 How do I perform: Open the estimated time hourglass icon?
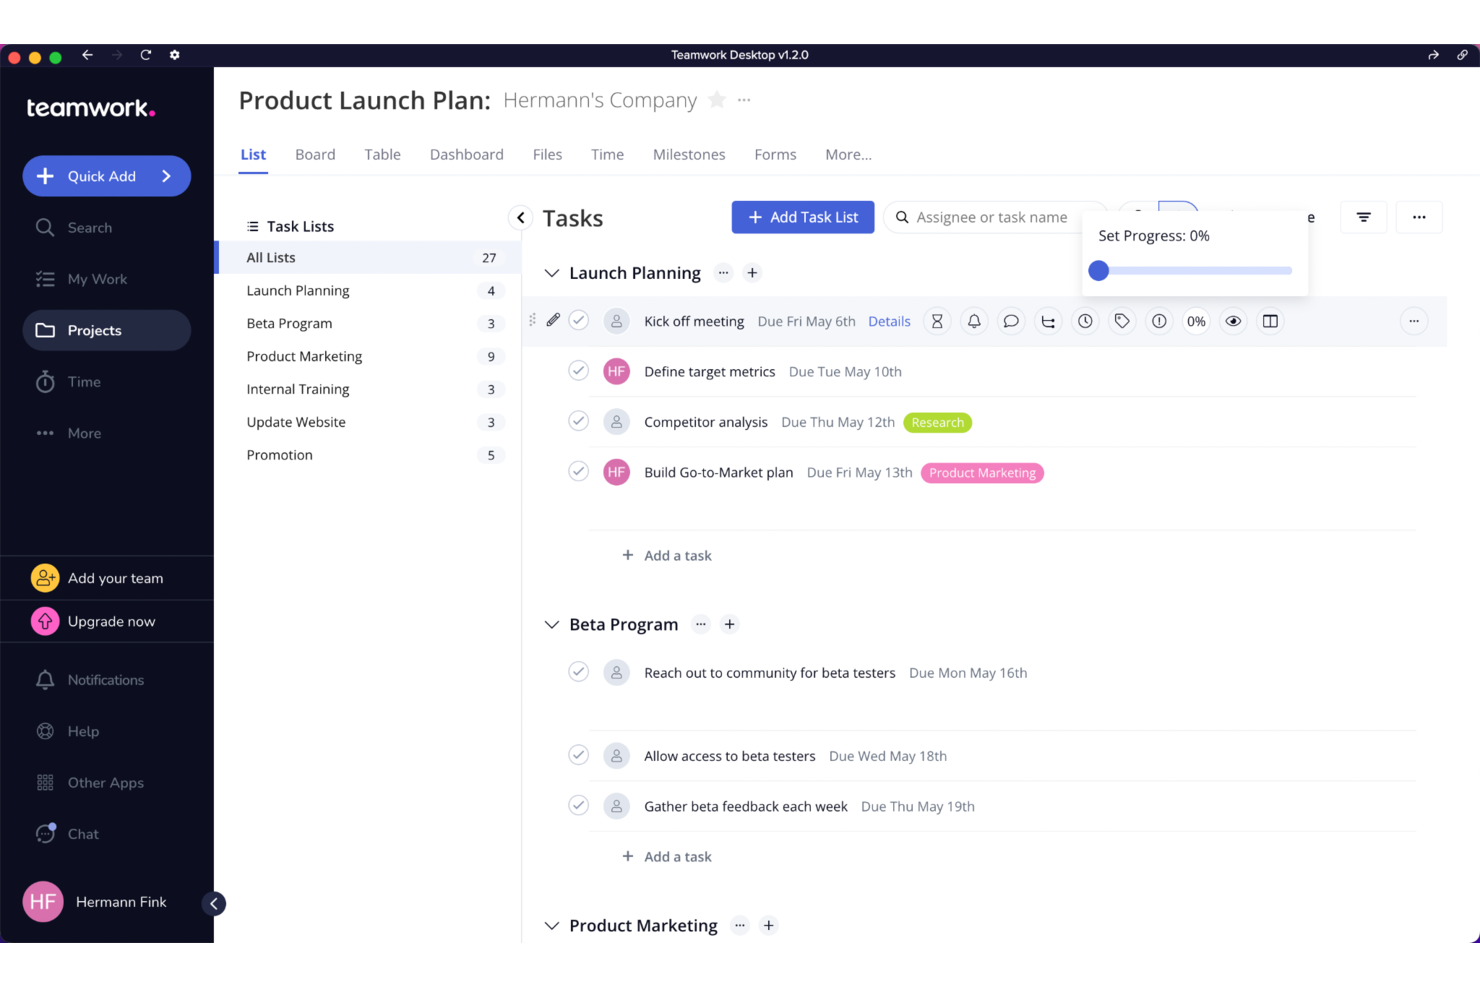(x=937, y=321)
